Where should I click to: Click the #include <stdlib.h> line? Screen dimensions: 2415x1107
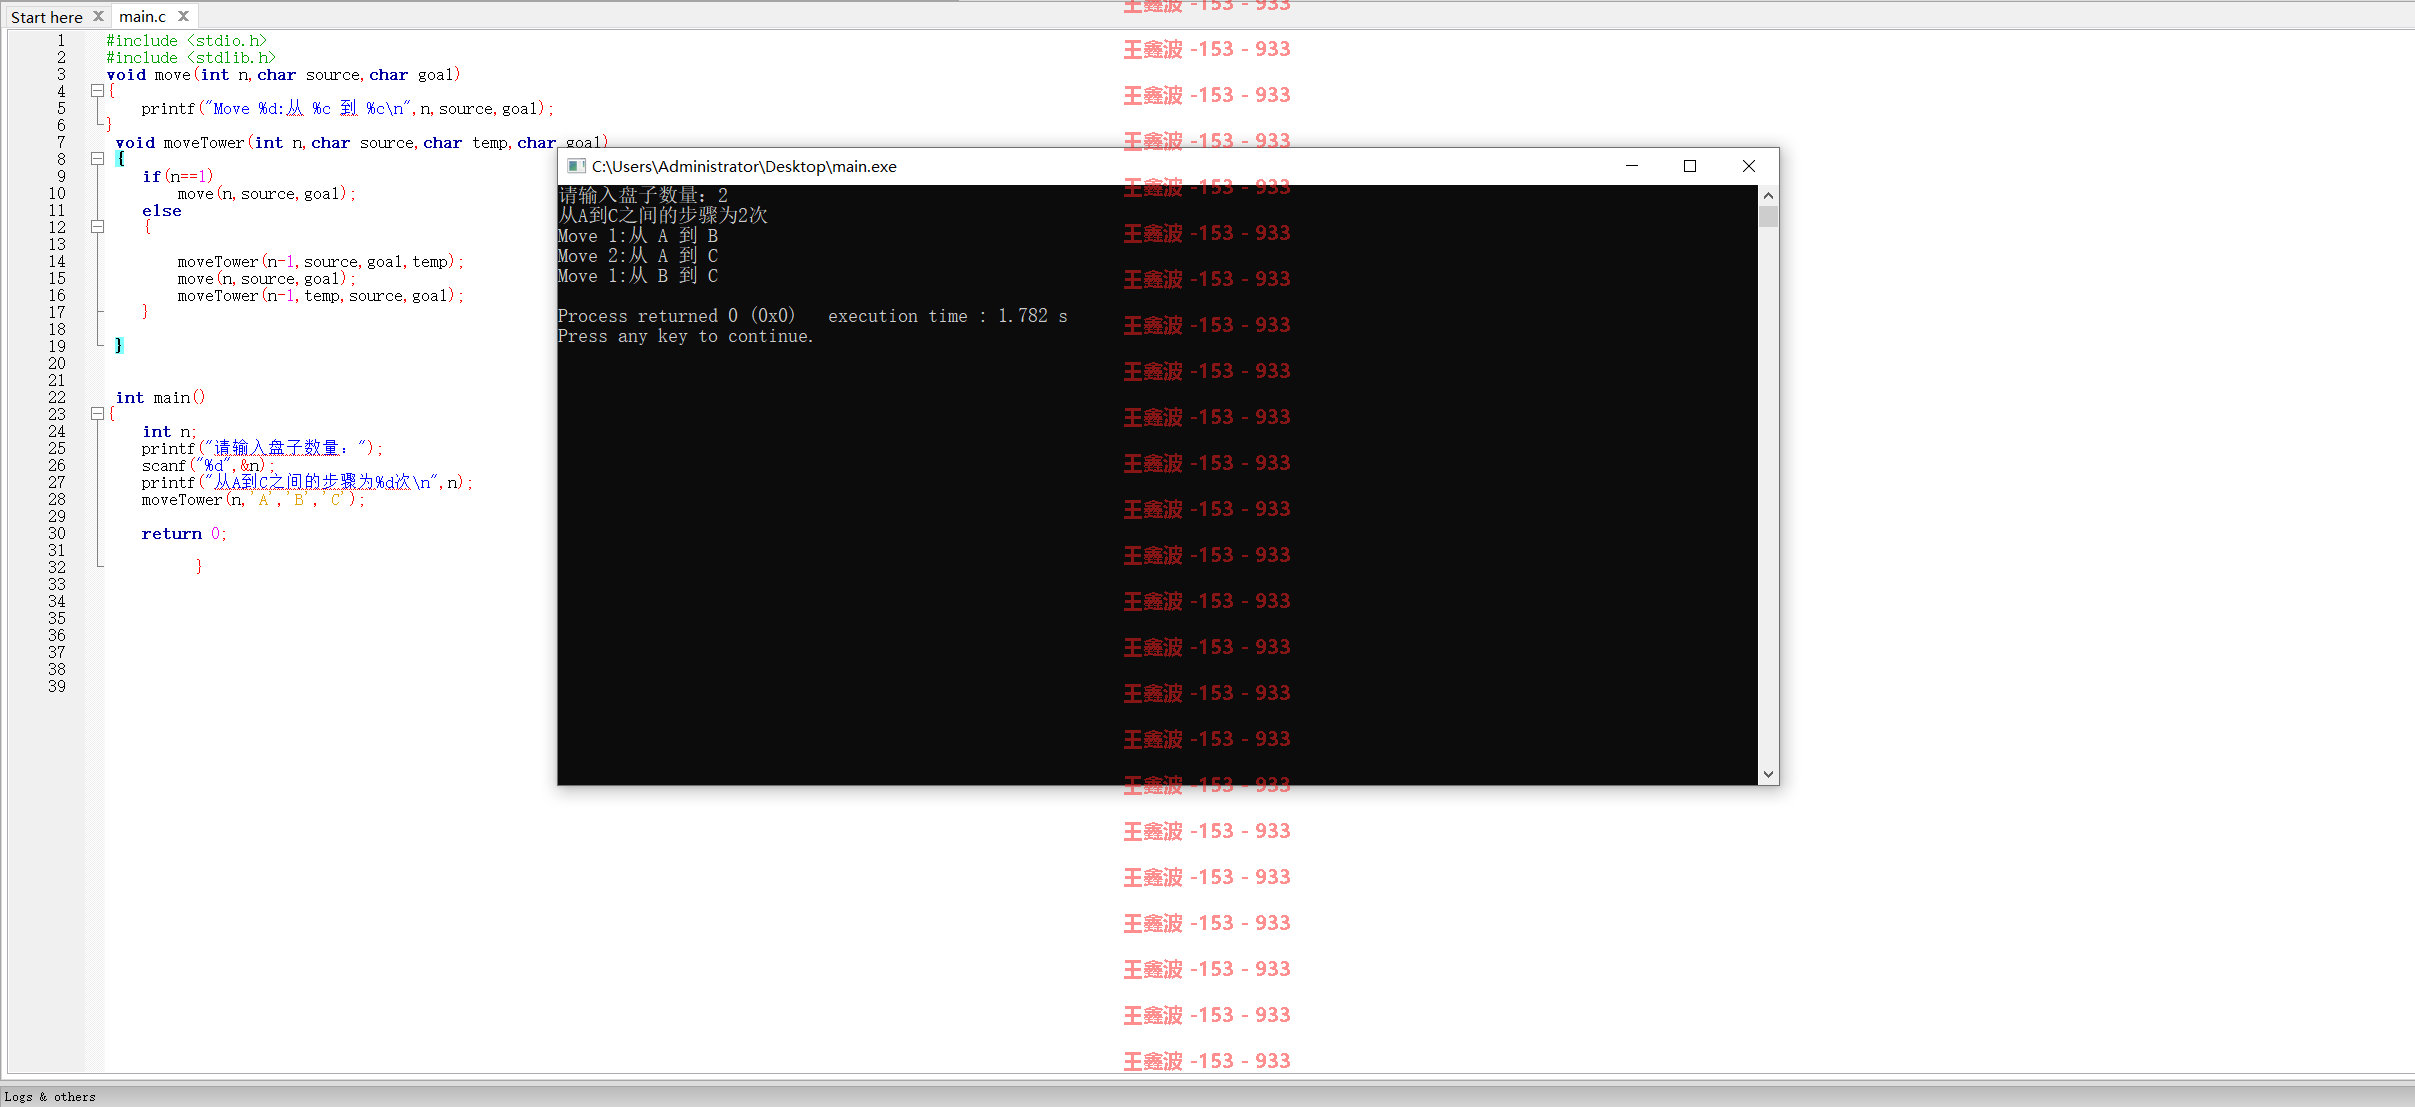click(x=191, y=58)
